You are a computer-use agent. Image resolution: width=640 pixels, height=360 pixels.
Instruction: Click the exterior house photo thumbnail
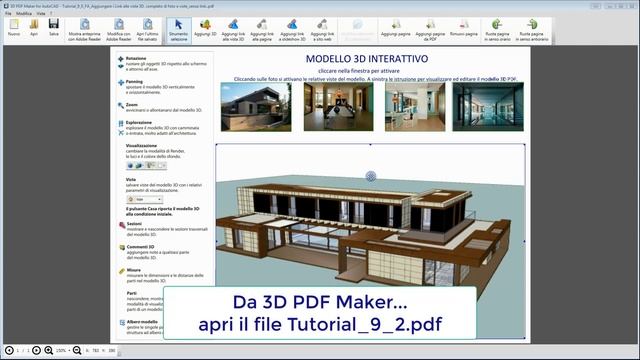256,107
